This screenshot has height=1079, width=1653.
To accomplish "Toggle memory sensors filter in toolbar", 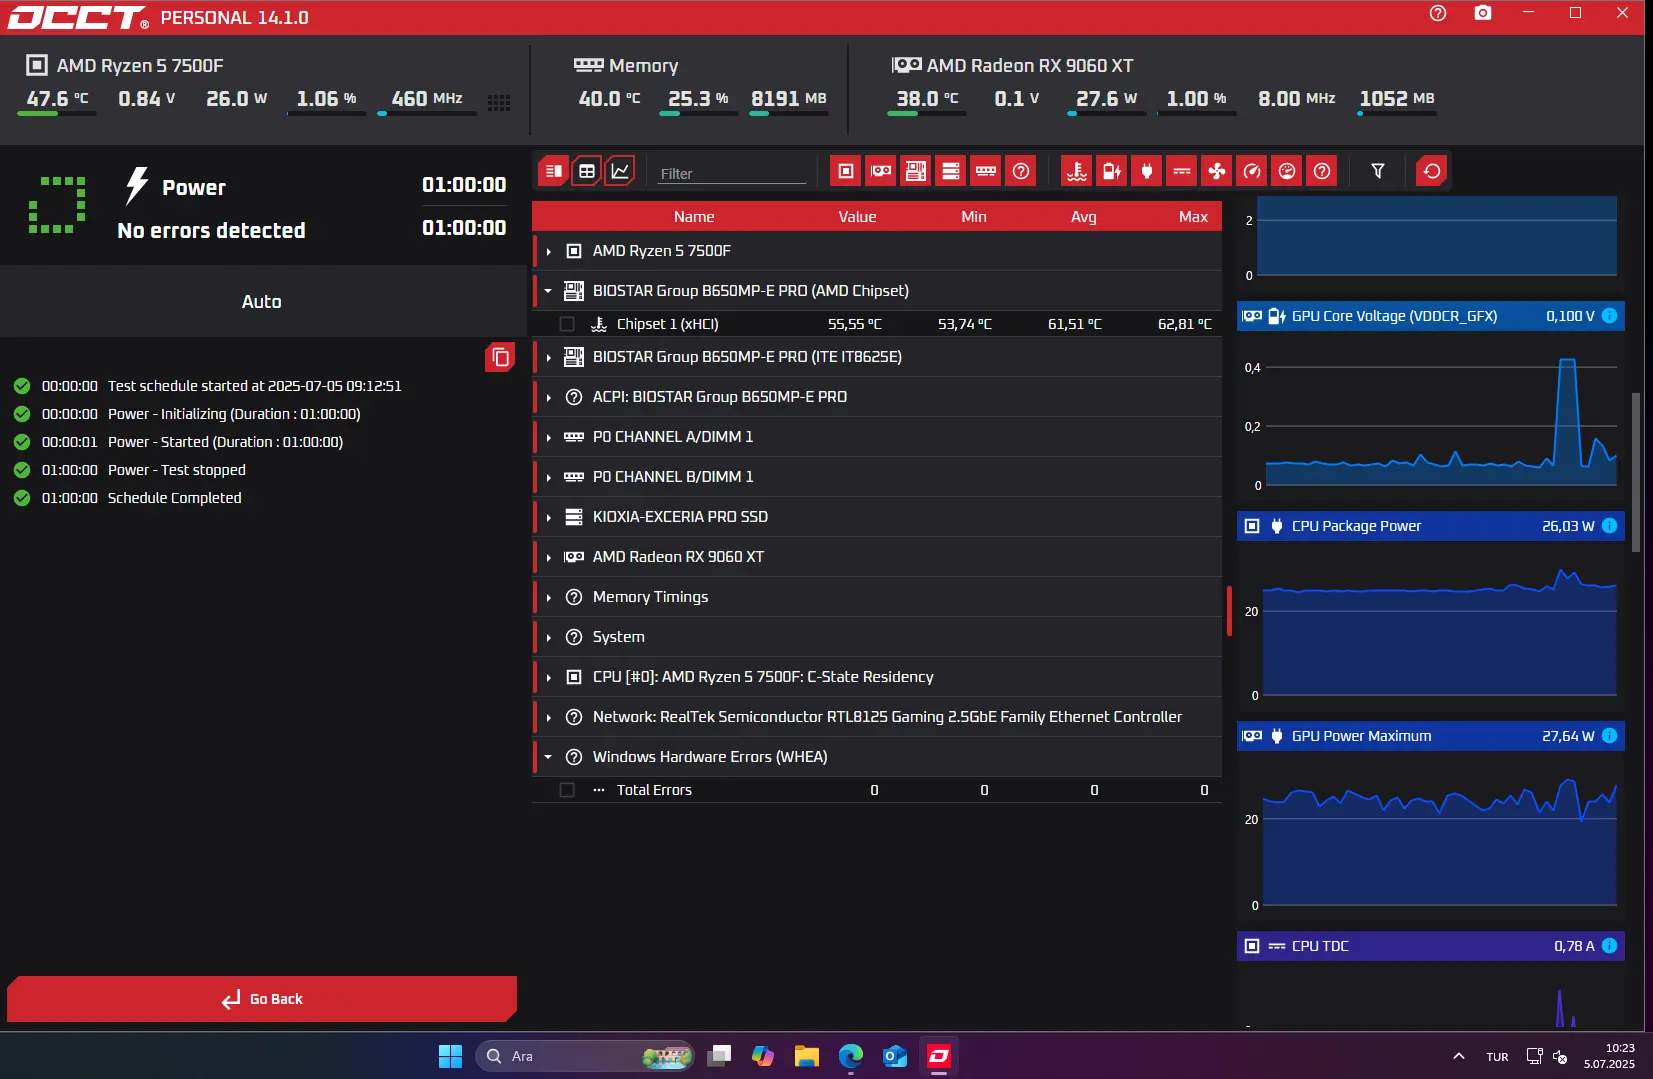I will point(986,171).
